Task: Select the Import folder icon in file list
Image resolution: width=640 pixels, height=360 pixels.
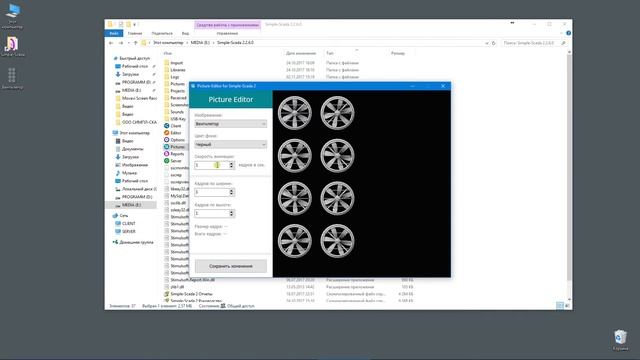Action: pos(167,63)
